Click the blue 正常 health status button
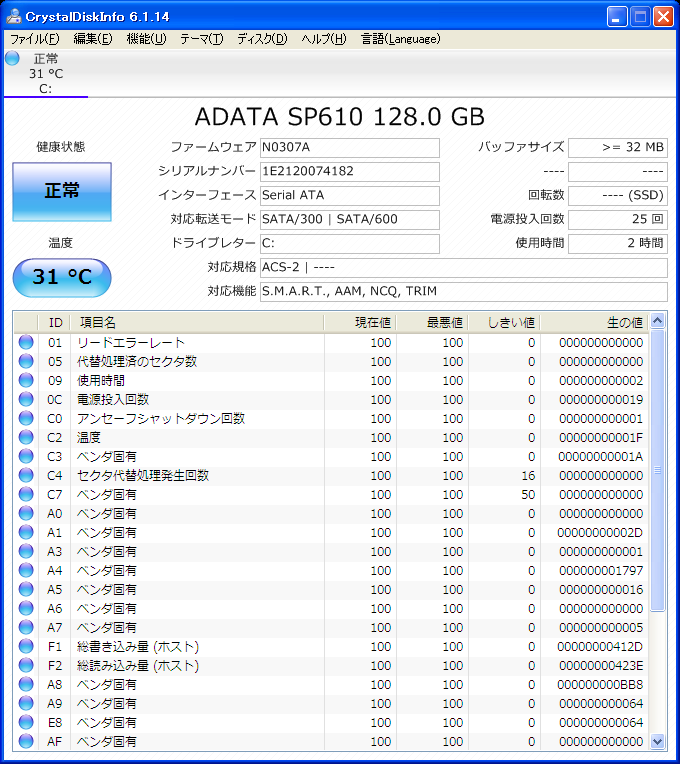The image size is (680, 764). pos(62,191)
